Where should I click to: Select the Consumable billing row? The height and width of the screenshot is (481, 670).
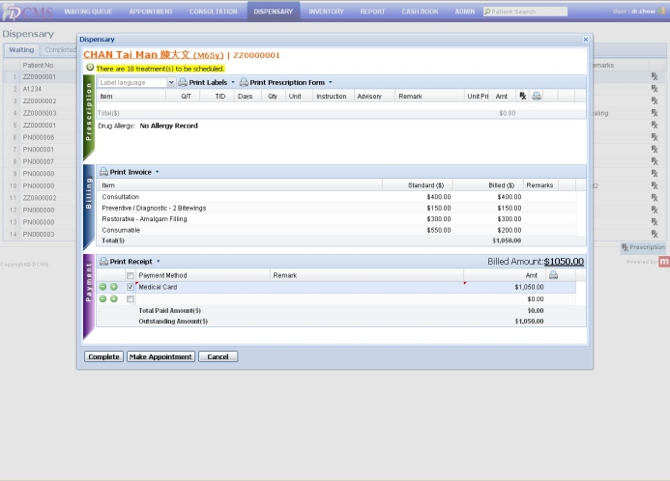pos(337,230)
